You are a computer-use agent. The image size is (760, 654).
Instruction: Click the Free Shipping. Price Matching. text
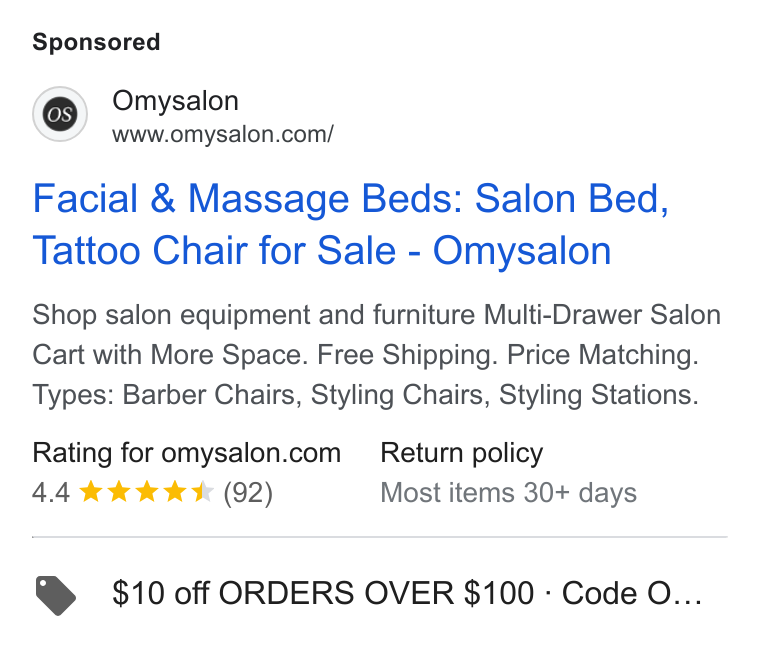tap(508, 355)
